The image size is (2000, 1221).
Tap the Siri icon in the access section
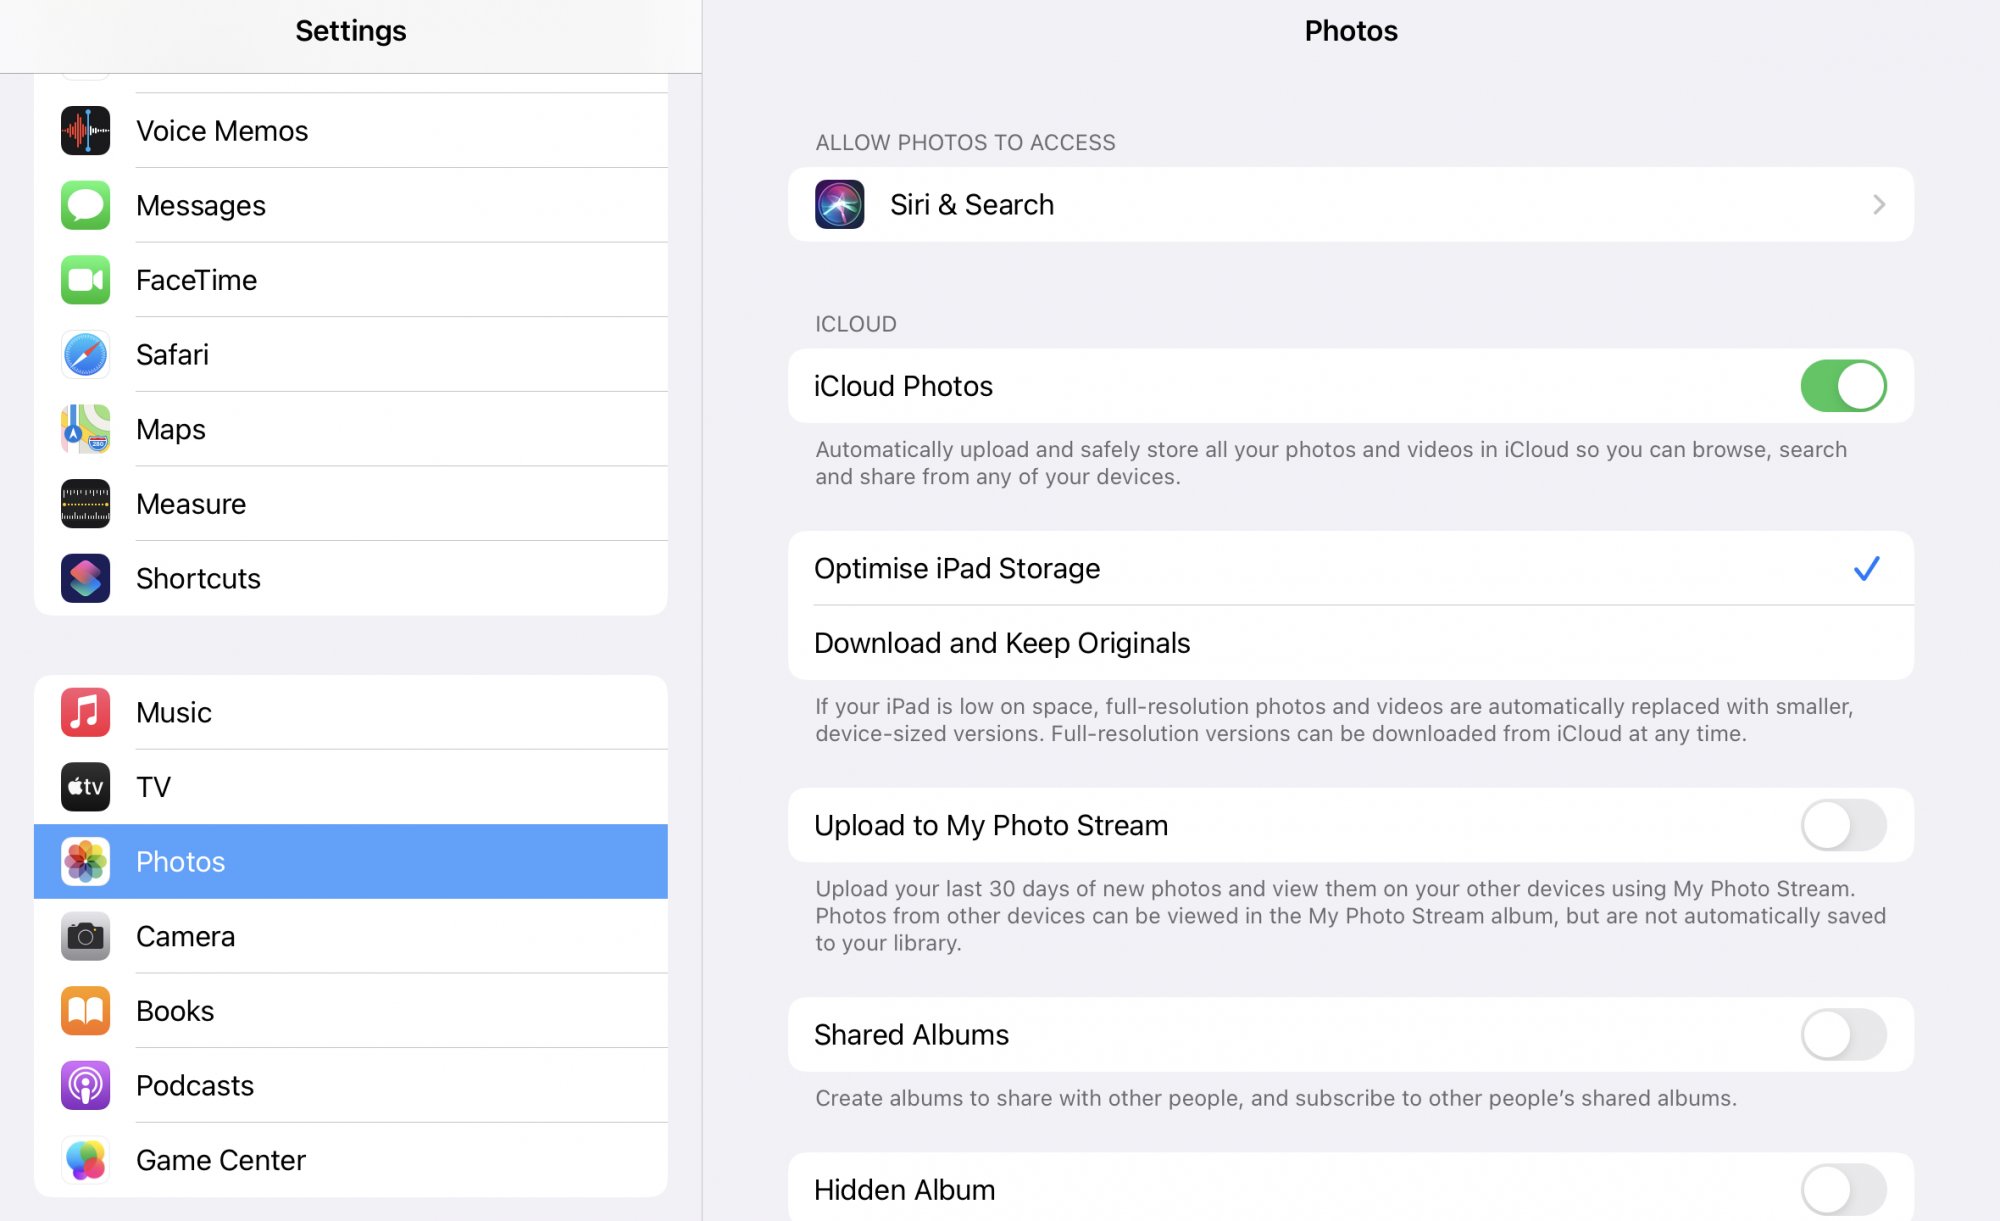coord(839,205)
